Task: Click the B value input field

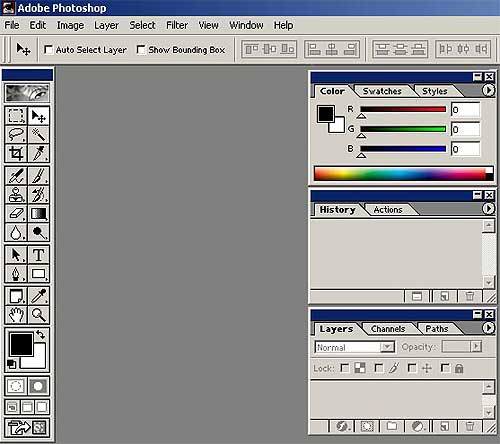Action: tap(466, 149)
